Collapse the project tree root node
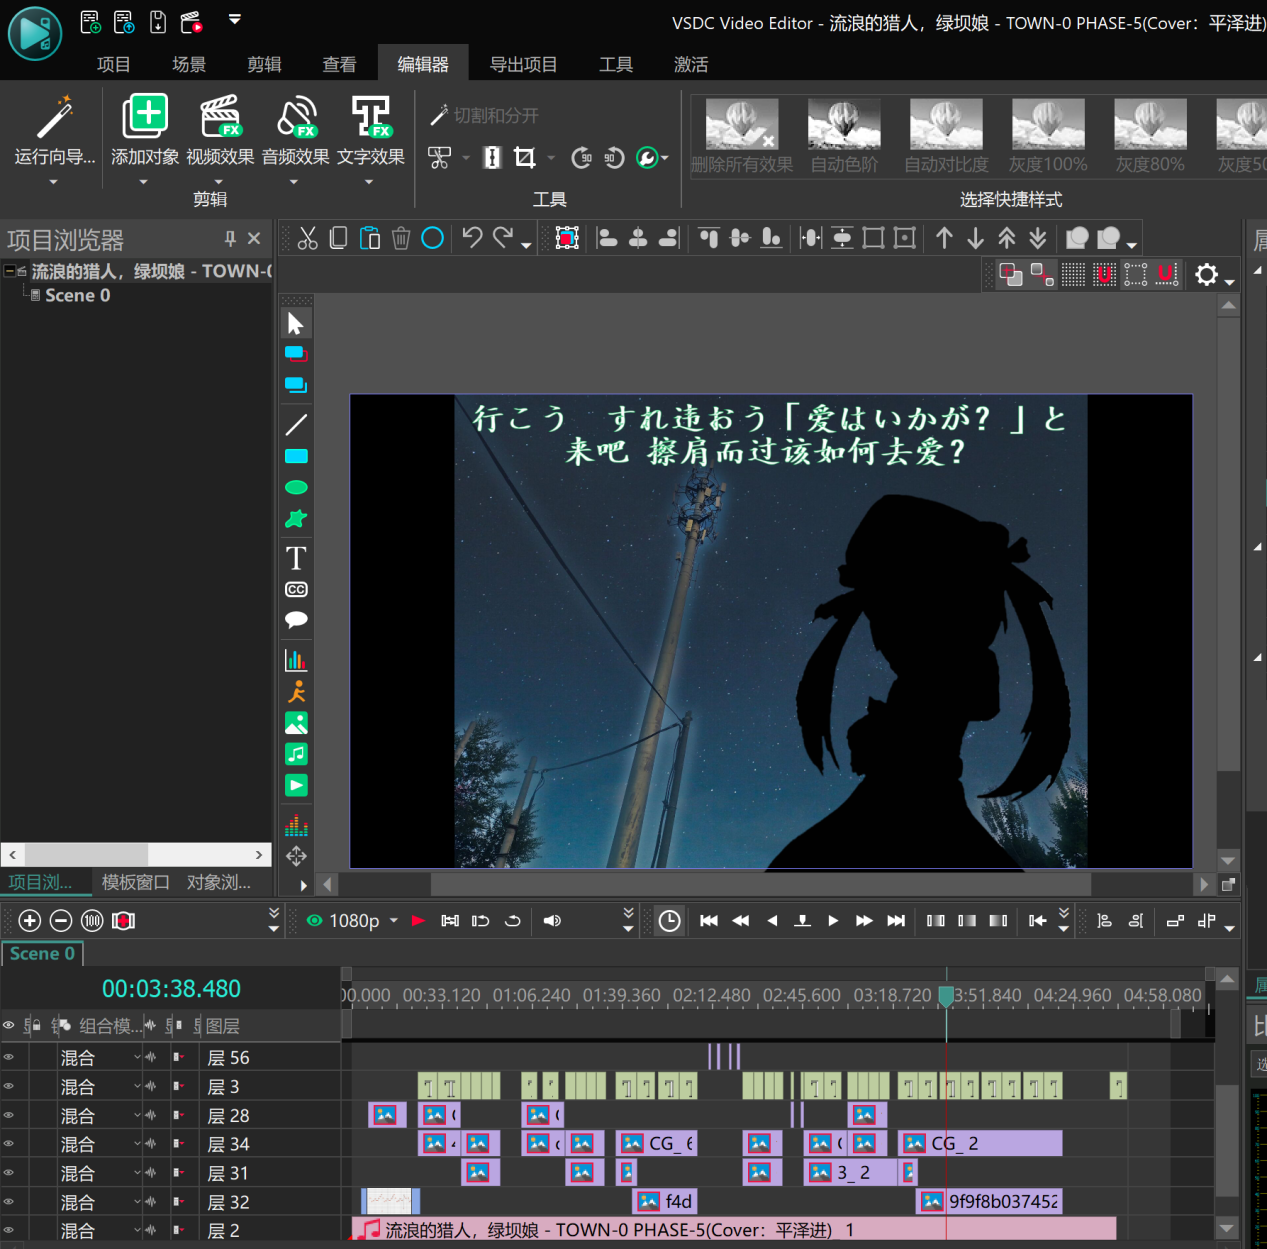Screen dimensions: 1267x1249 click(x=9, y=271)
